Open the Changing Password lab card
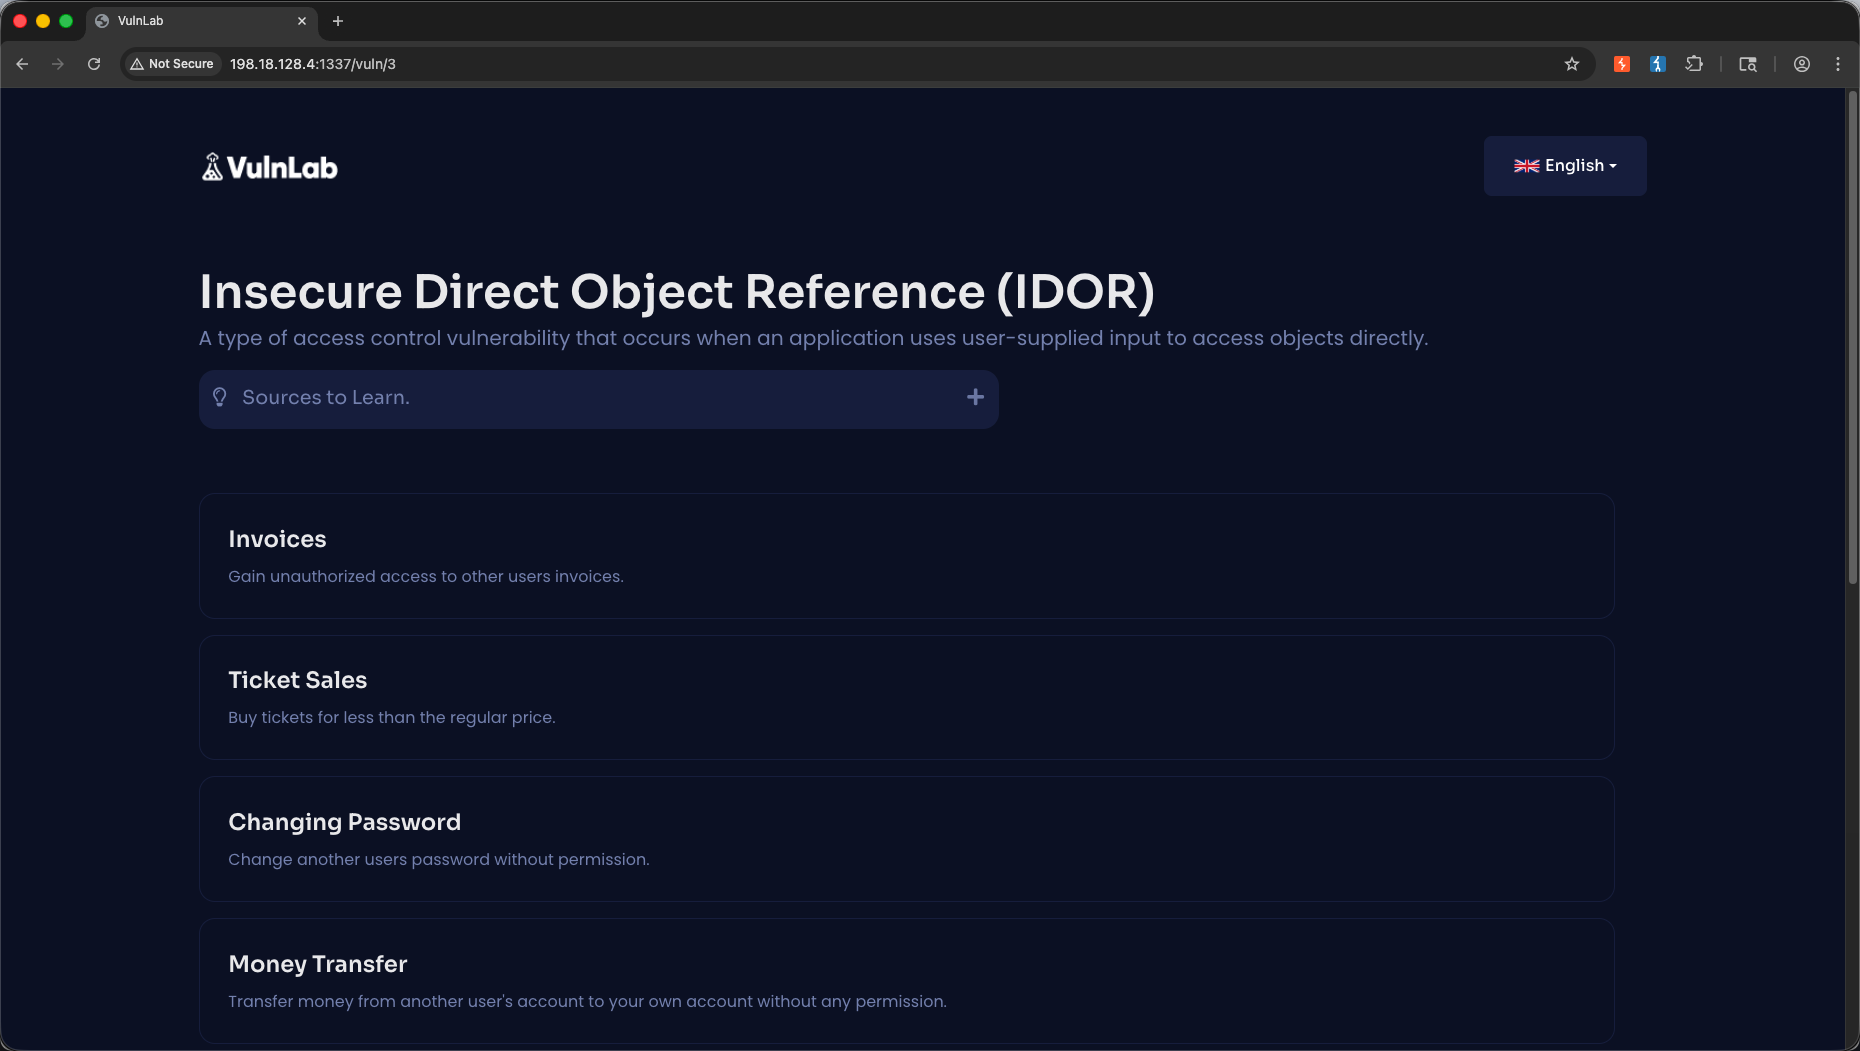Image resolution: width=1860 pixels, height=1051 pixels. 907,839
